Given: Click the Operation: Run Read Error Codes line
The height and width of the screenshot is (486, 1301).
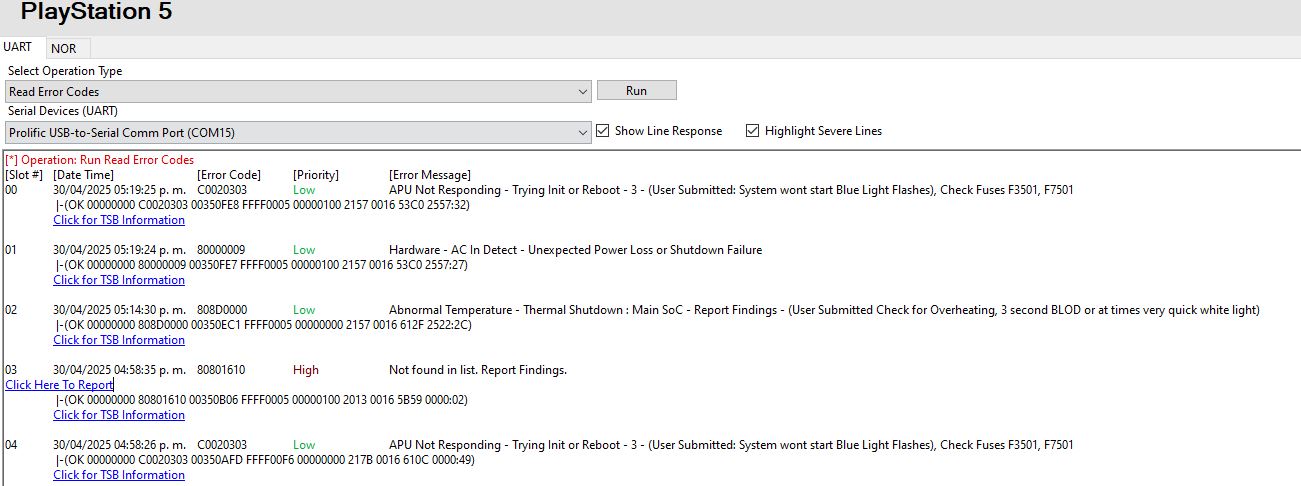Looking at the screenshot, I should pyautogui.click(x=100, y=160).
